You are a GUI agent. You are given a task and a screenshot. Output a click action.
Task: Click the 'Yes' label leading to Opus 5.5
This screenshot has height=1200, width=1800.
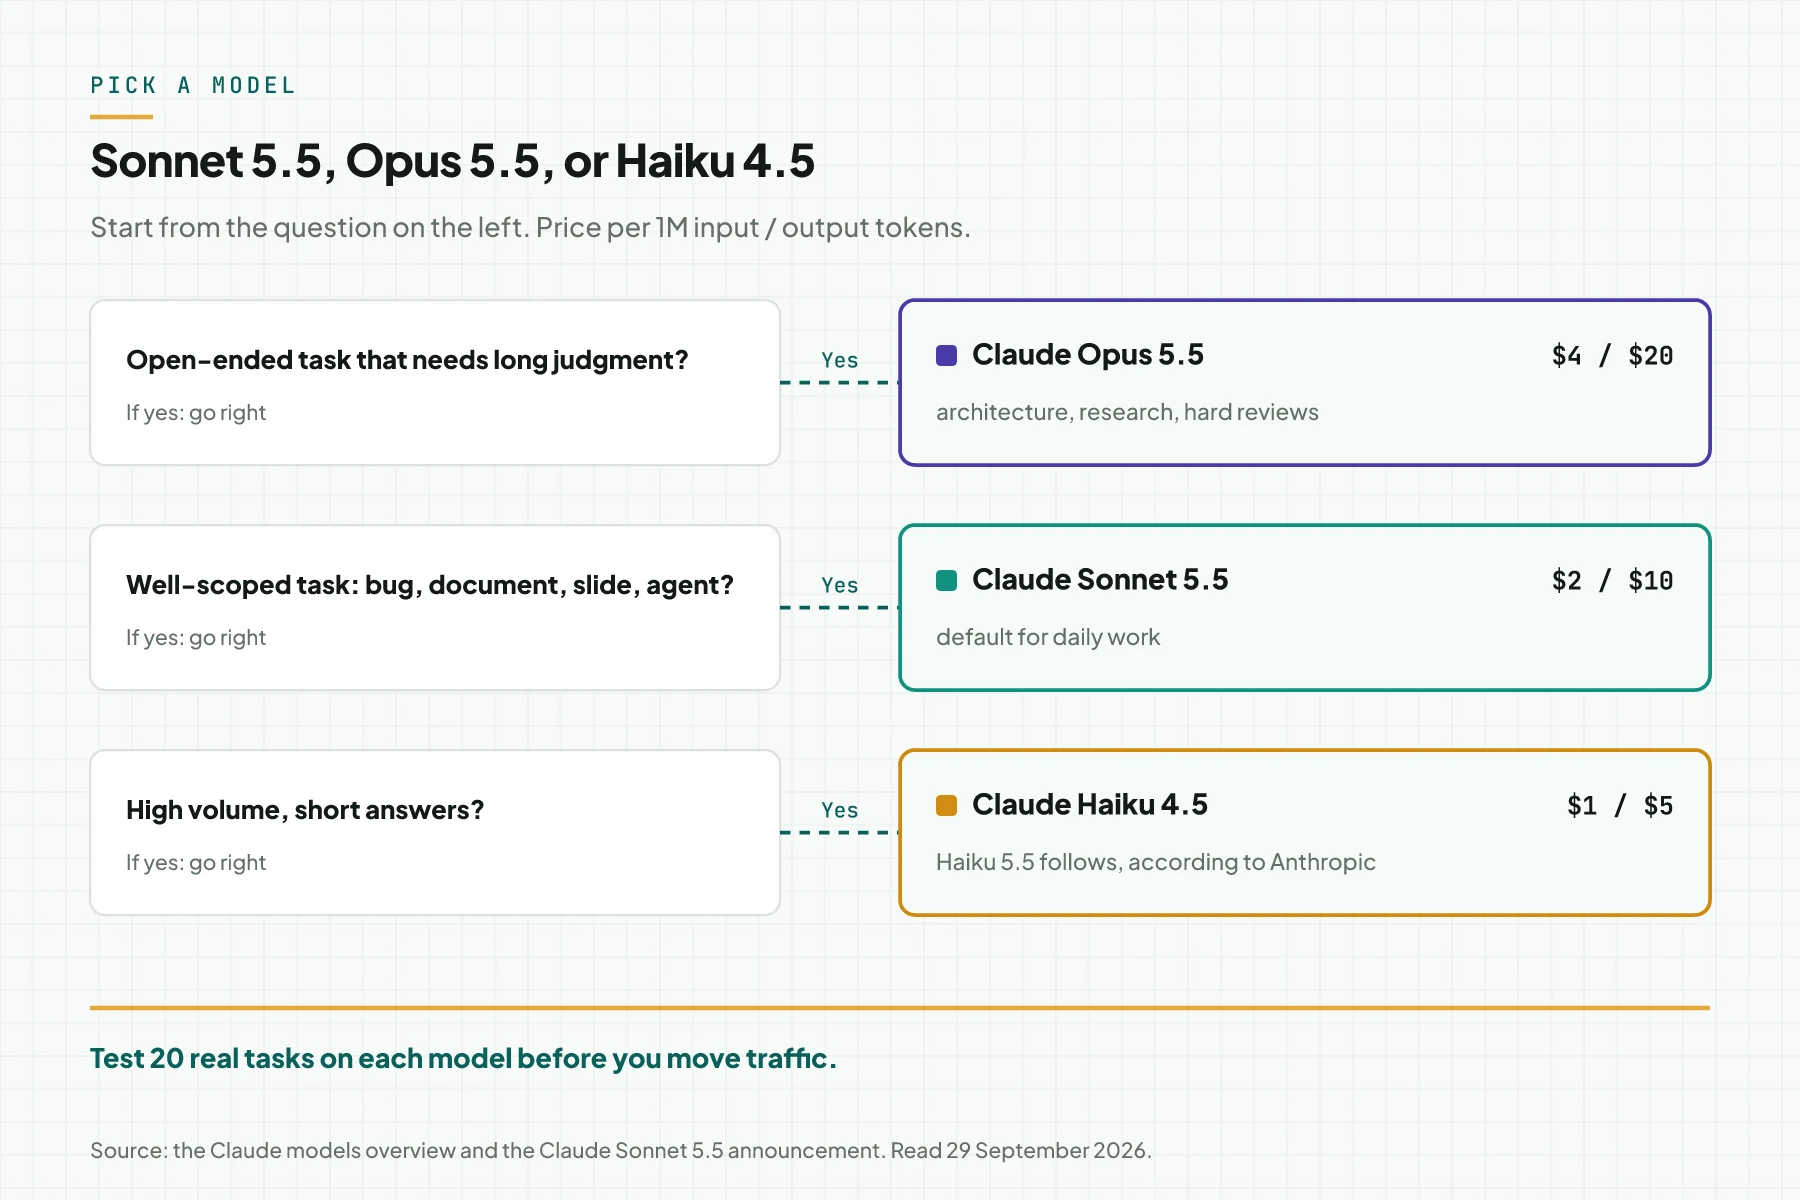(840, 360)
